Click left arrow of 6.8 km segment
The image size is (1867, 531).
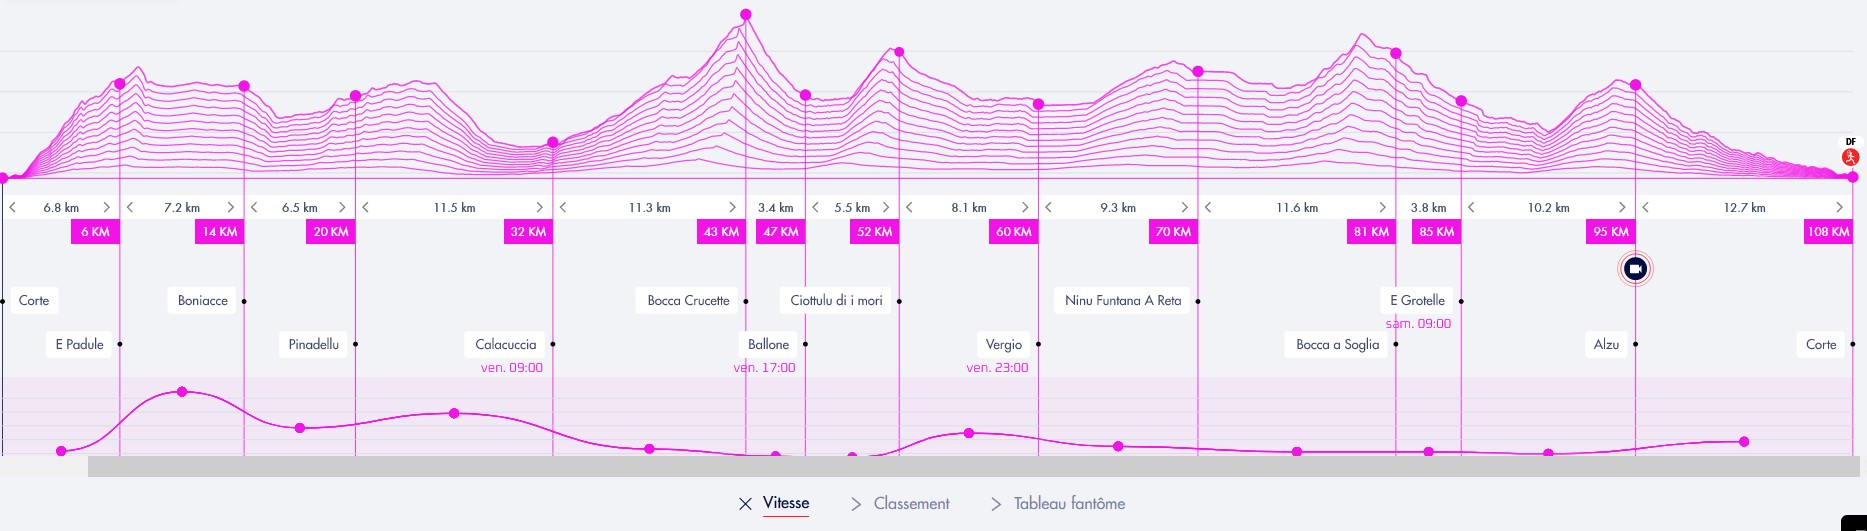[13, 208]
